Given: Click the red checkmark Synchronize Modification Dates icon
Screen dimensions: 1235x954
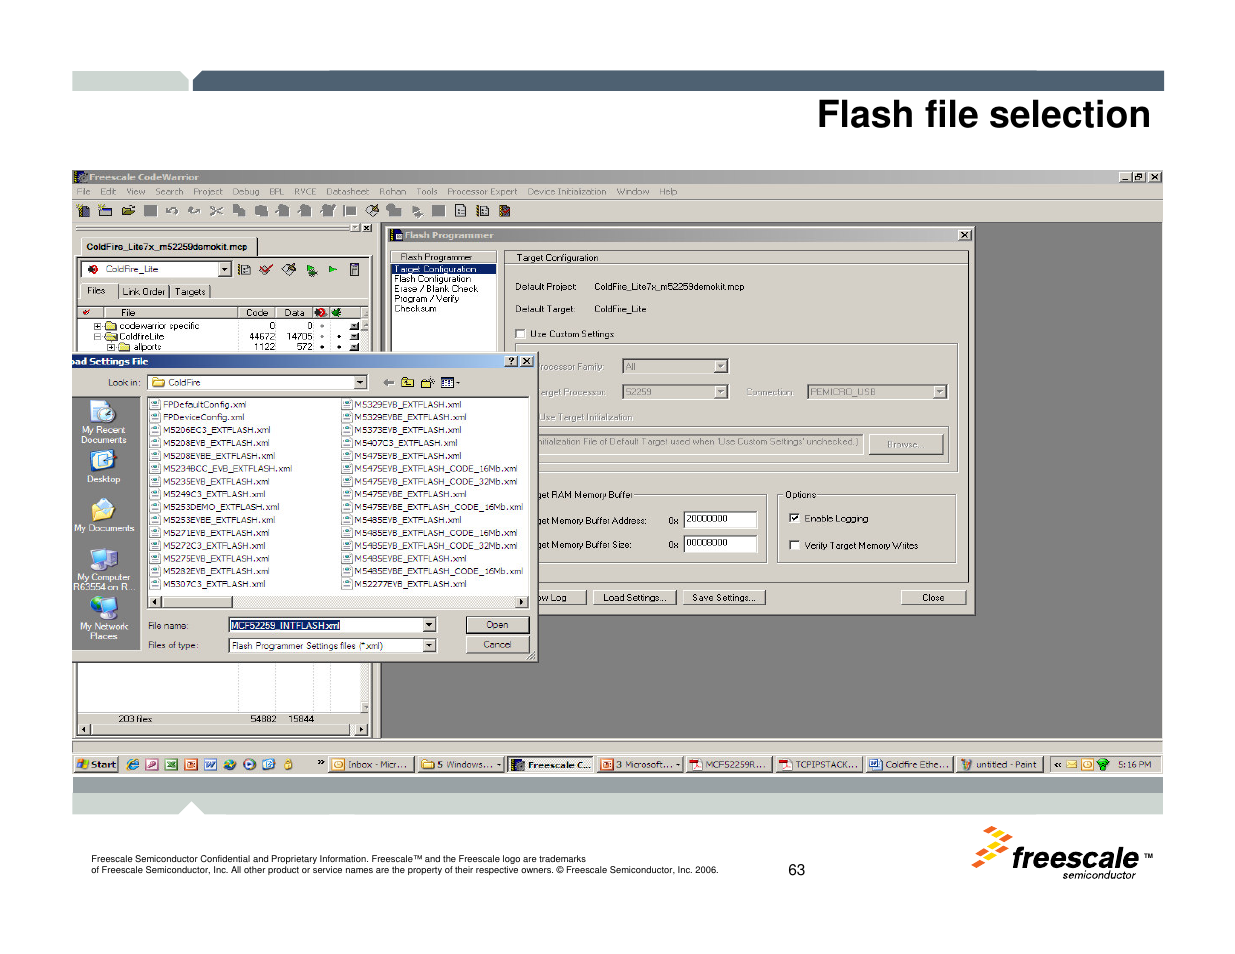Looking at the screenshot, I should click(x=266, y=269).
